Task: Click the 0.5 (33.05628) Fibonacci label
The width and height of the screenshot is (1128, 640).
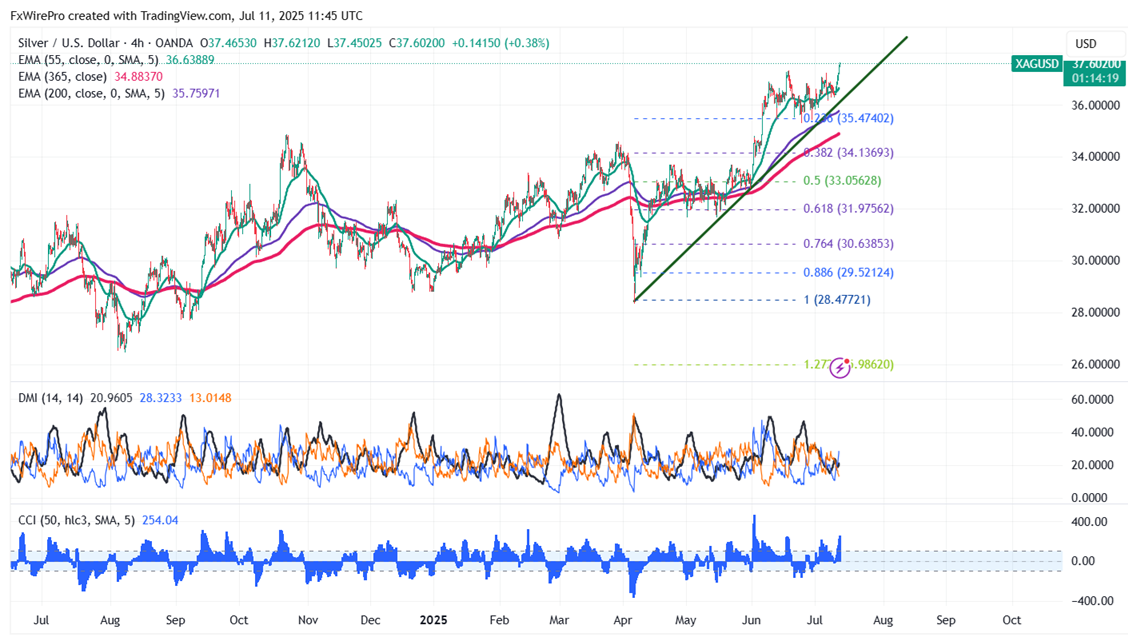Action: click(842, 180)
